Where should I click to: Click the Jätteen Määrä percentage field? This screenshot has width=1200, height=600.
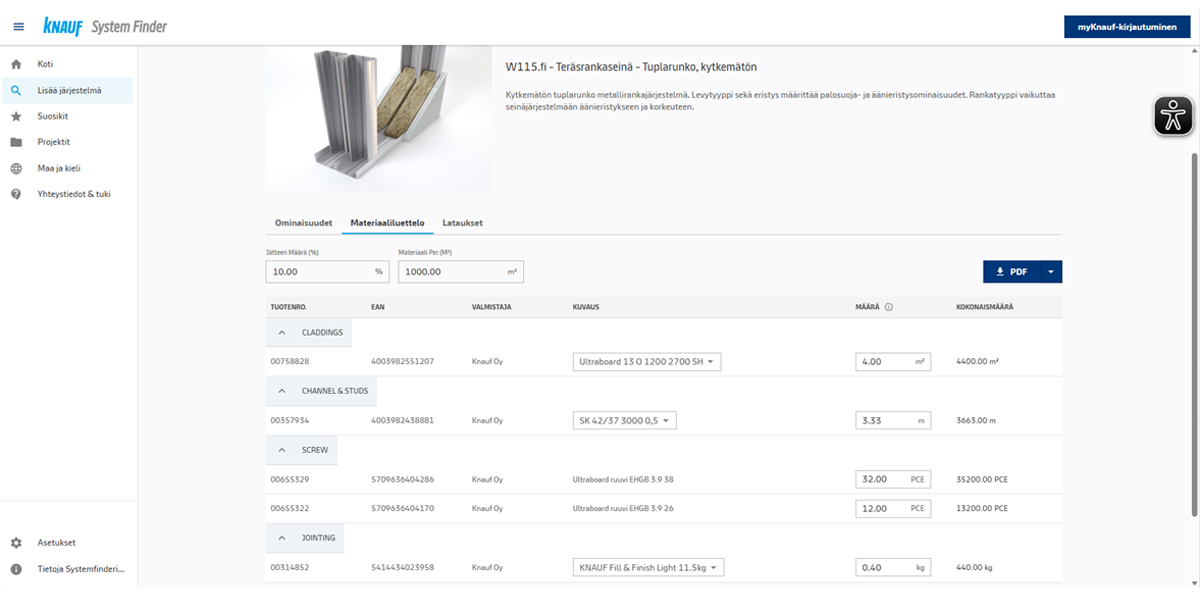pyautogui.click(x=318, y=271)
